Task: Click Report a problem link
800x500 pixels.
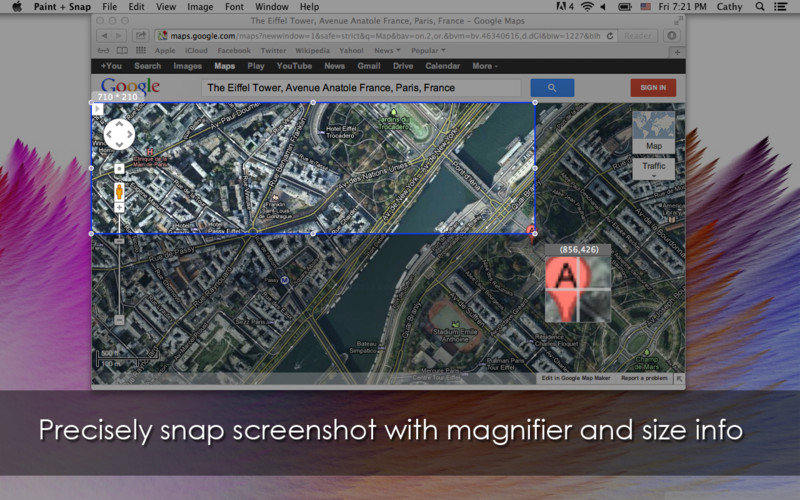Action: point(644,378)
